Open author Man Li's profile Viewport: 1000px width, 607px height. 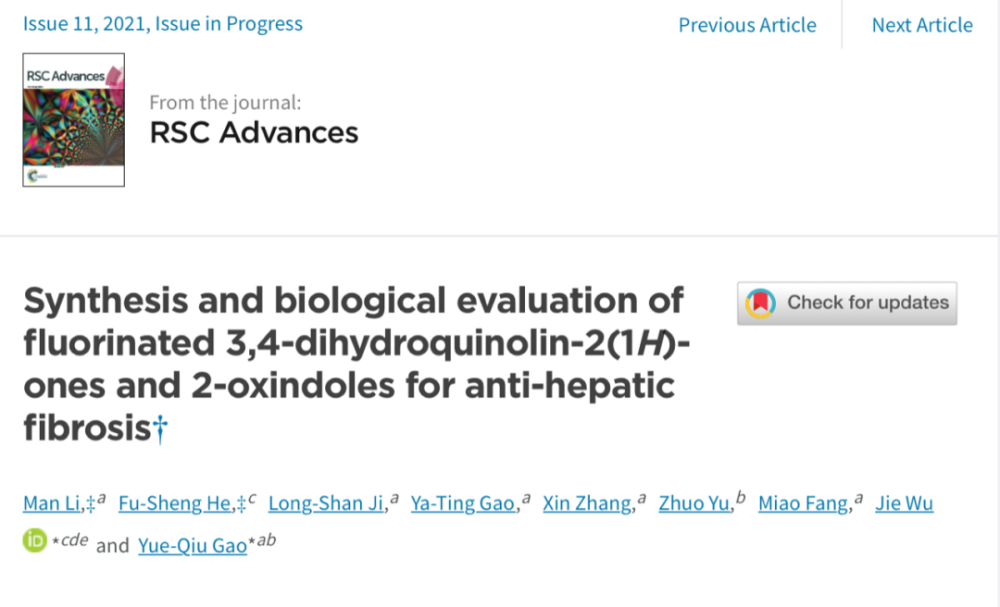pyautogui.click(x=53, y=504)
